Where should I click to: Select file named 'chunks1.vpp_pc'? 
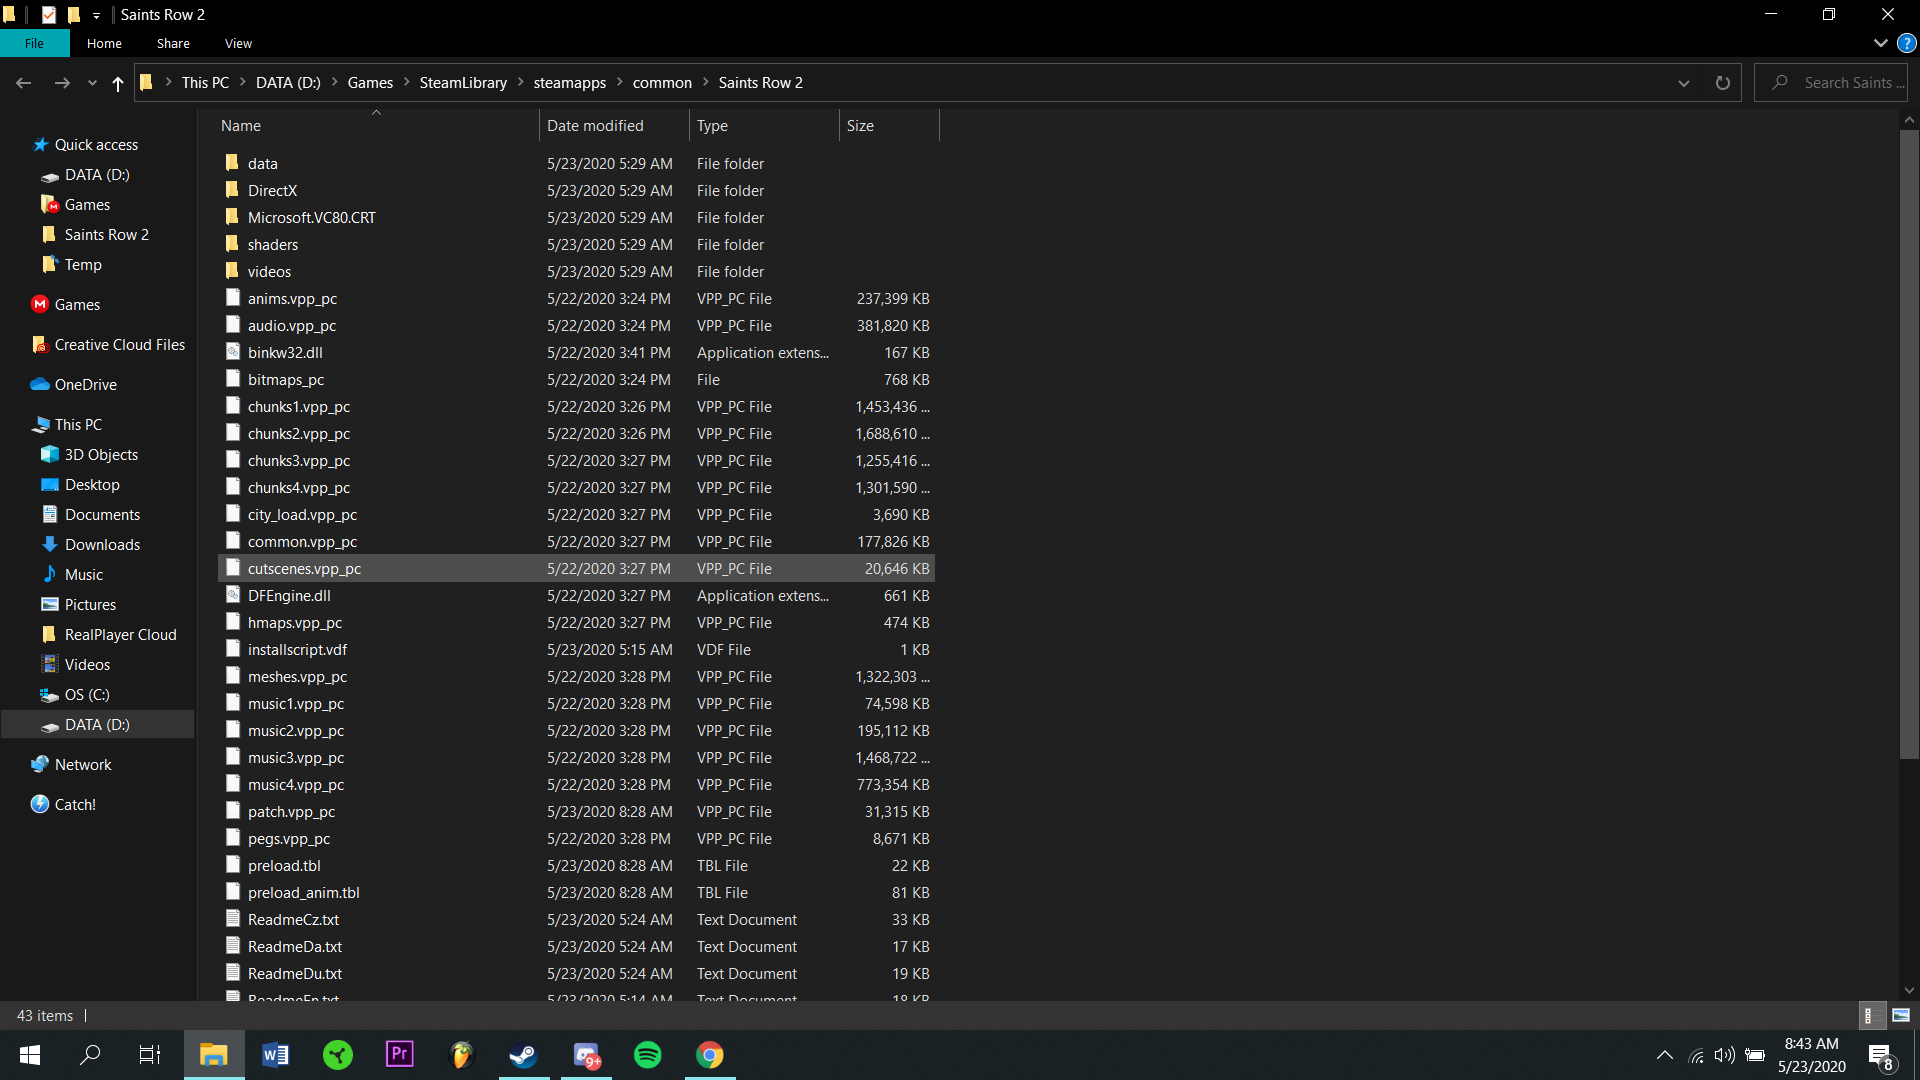(299, 407)
